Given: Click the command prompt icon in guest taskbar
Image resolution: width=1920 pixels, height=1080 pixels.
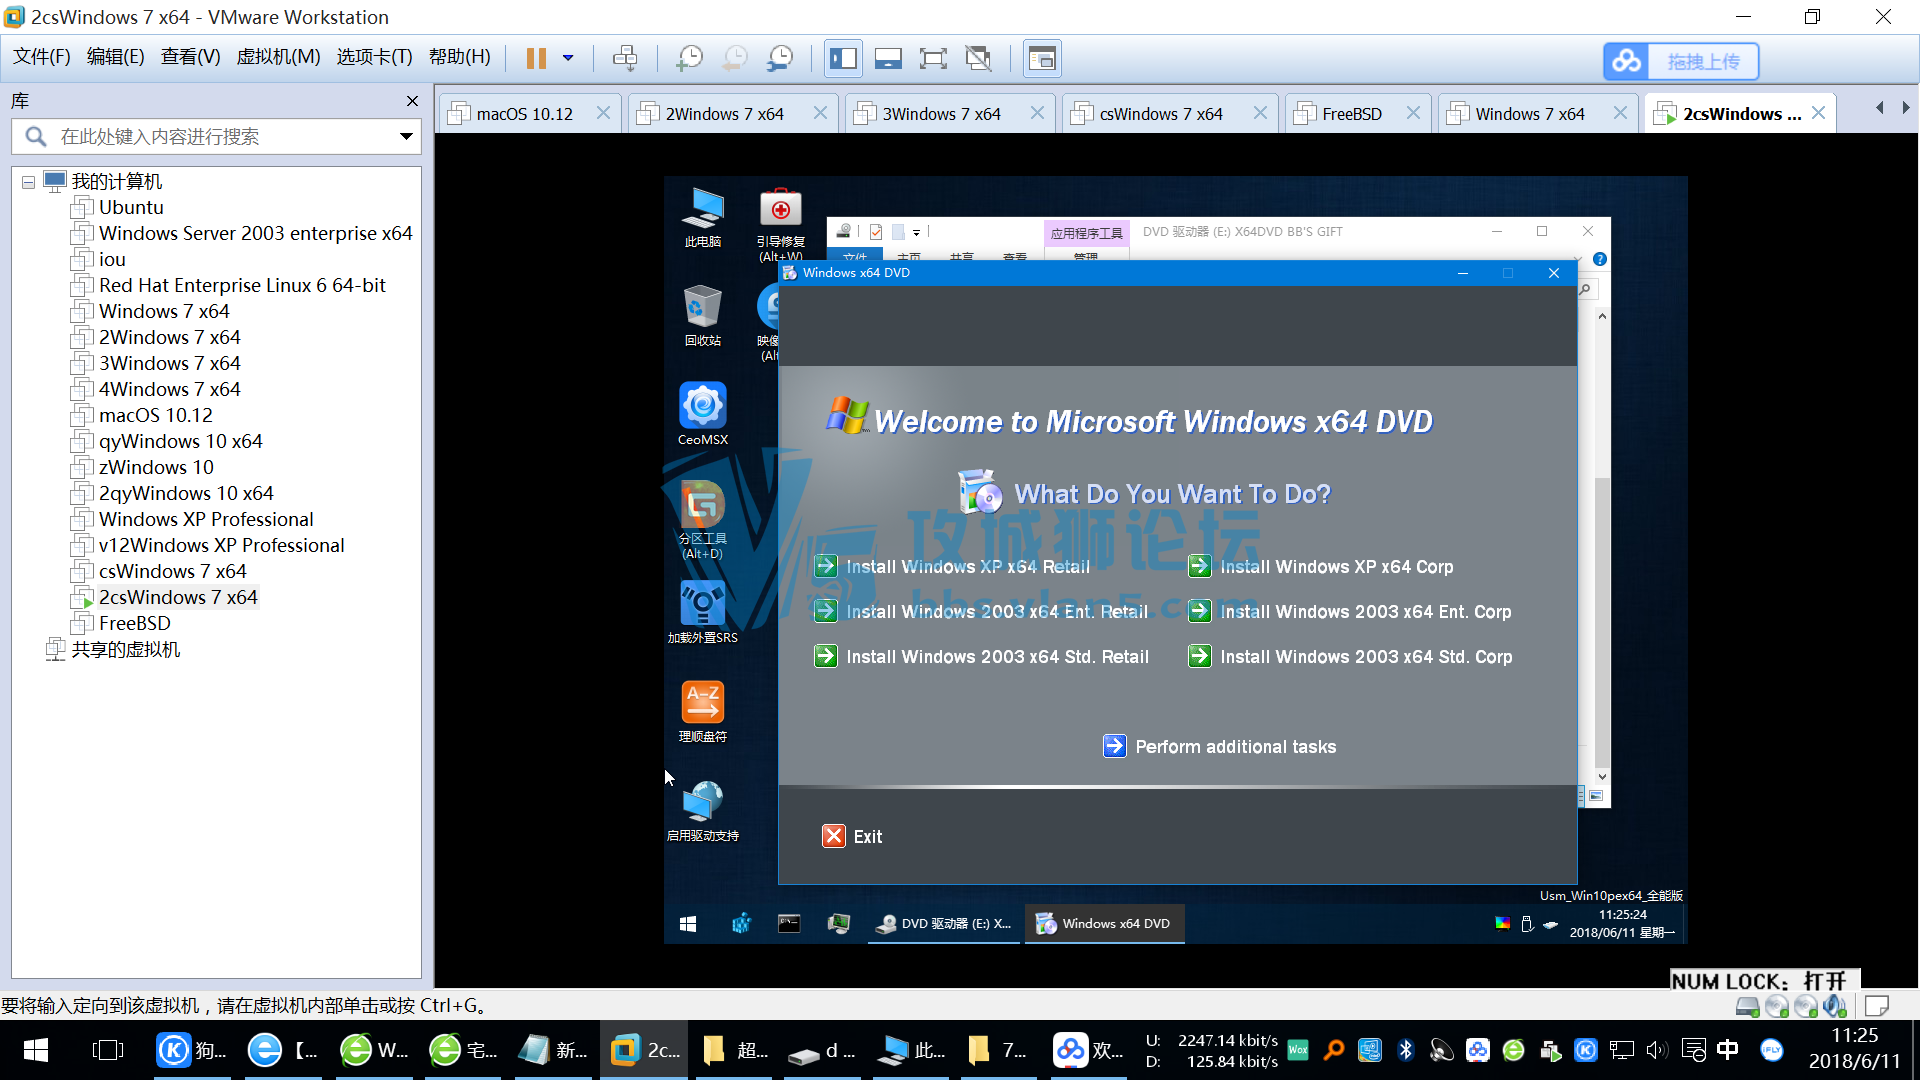Looking at the screenshot, I should [789, 924].
